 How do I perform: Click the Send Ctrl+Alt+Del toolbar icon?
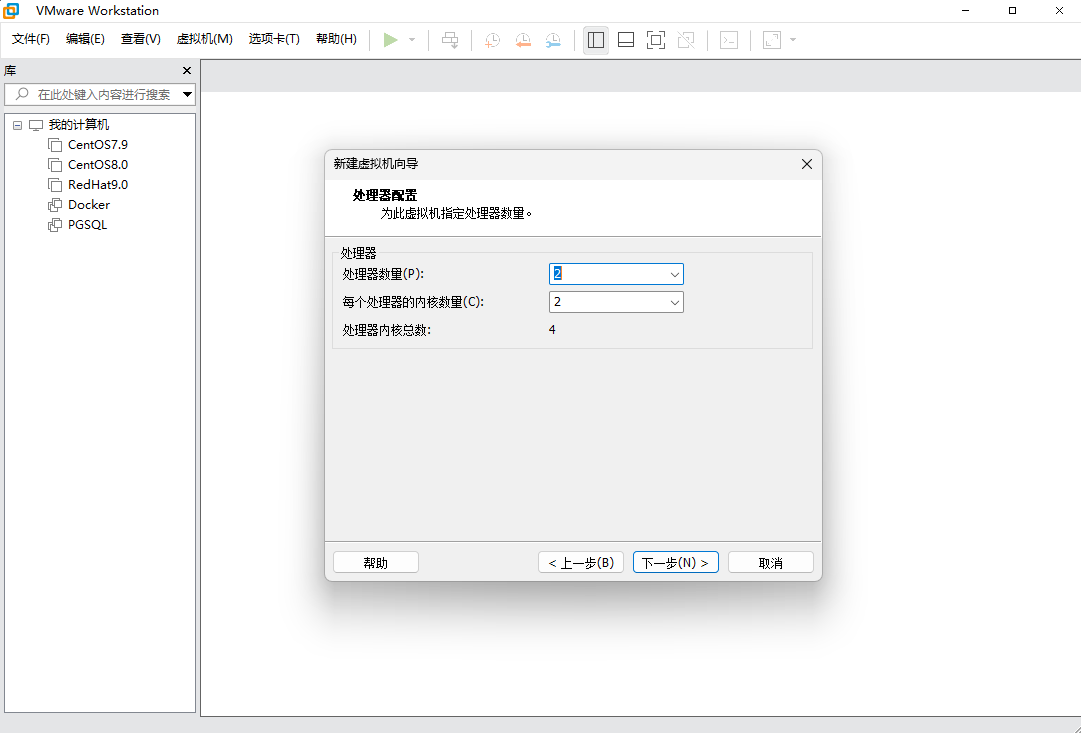pos(450,40)
